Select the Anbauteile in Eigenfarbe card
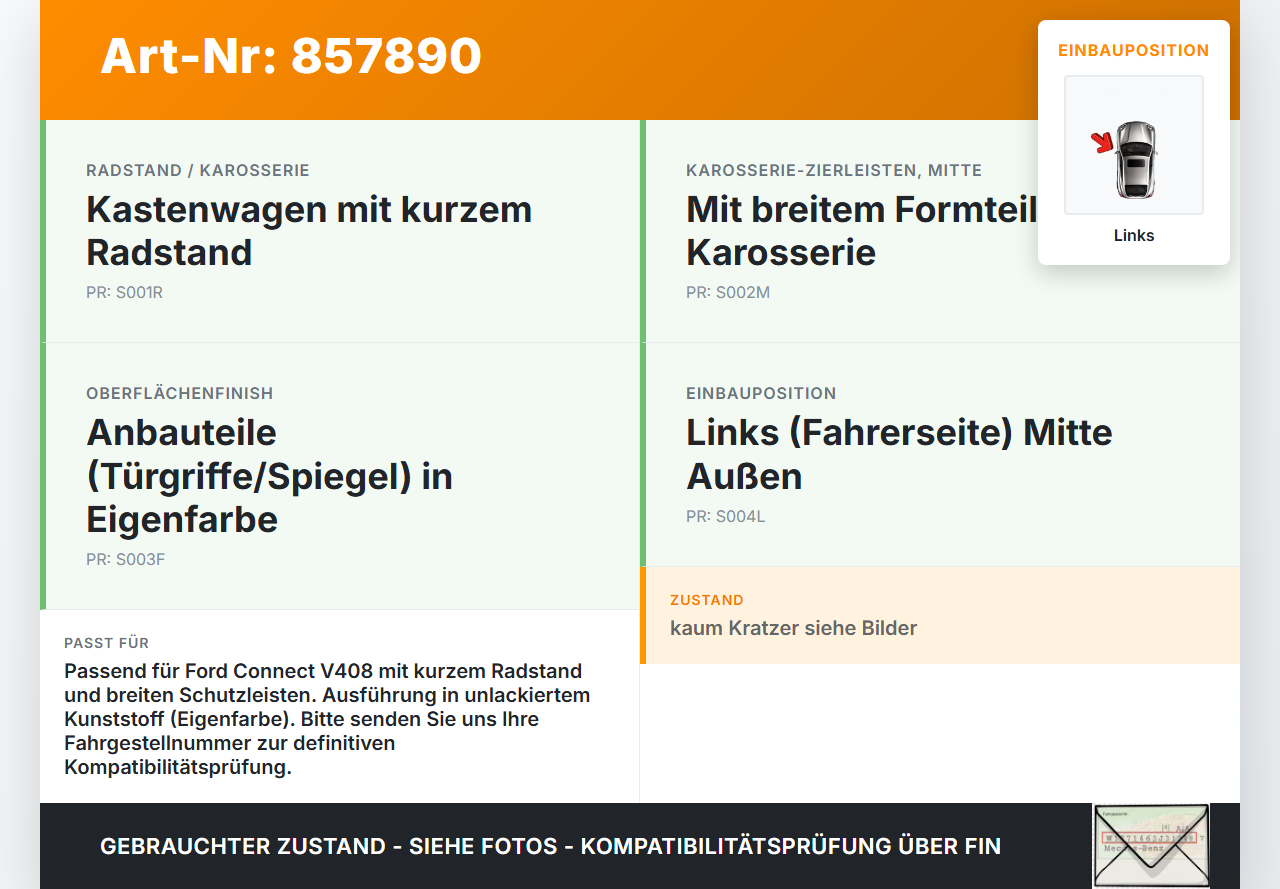Image resolution: width=1280 pixels, height=889 pixels. pyautogui.click(x=340, y=476)
